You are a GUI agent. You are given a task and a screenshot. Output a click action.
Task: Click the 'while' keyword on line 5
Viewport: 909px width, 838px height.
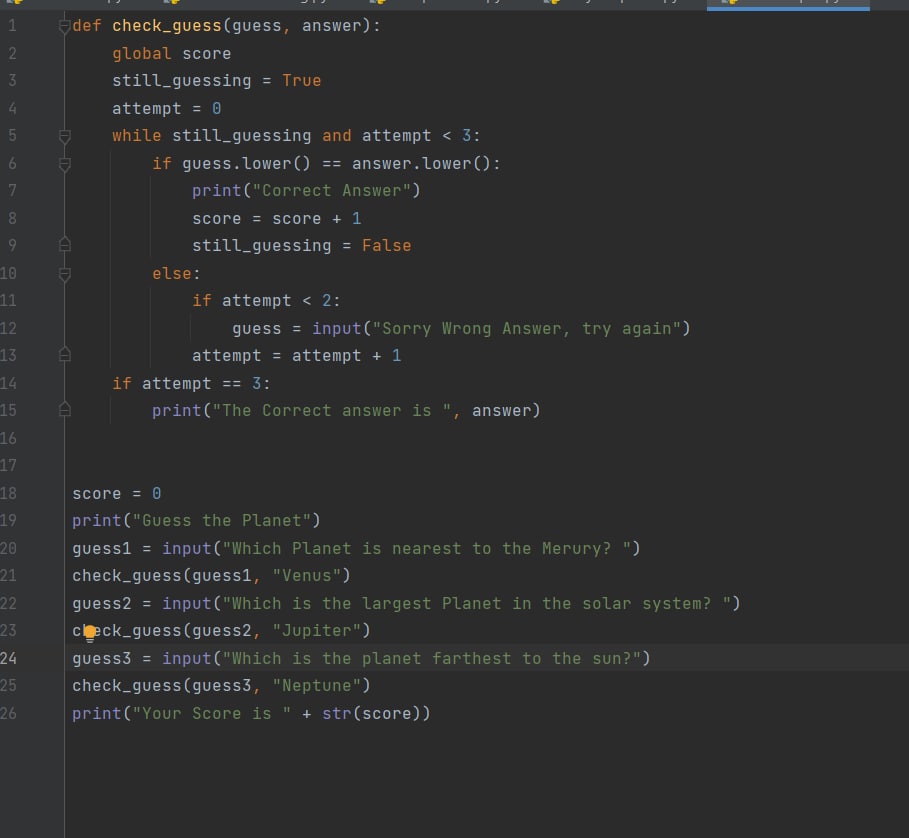pyautogui.click(x=136, y=136)
